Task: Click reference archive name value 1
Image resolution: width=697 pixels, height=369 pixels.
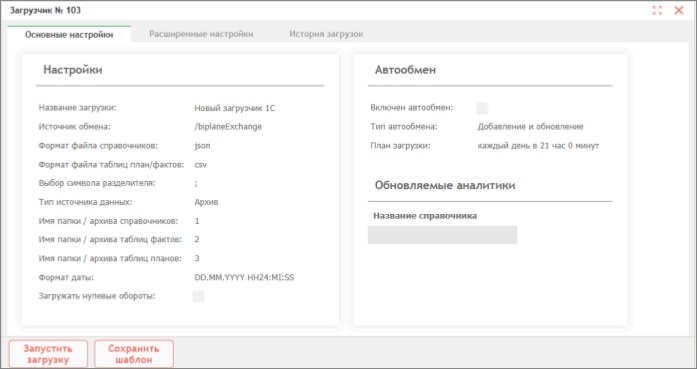Action: click(197, 221)
